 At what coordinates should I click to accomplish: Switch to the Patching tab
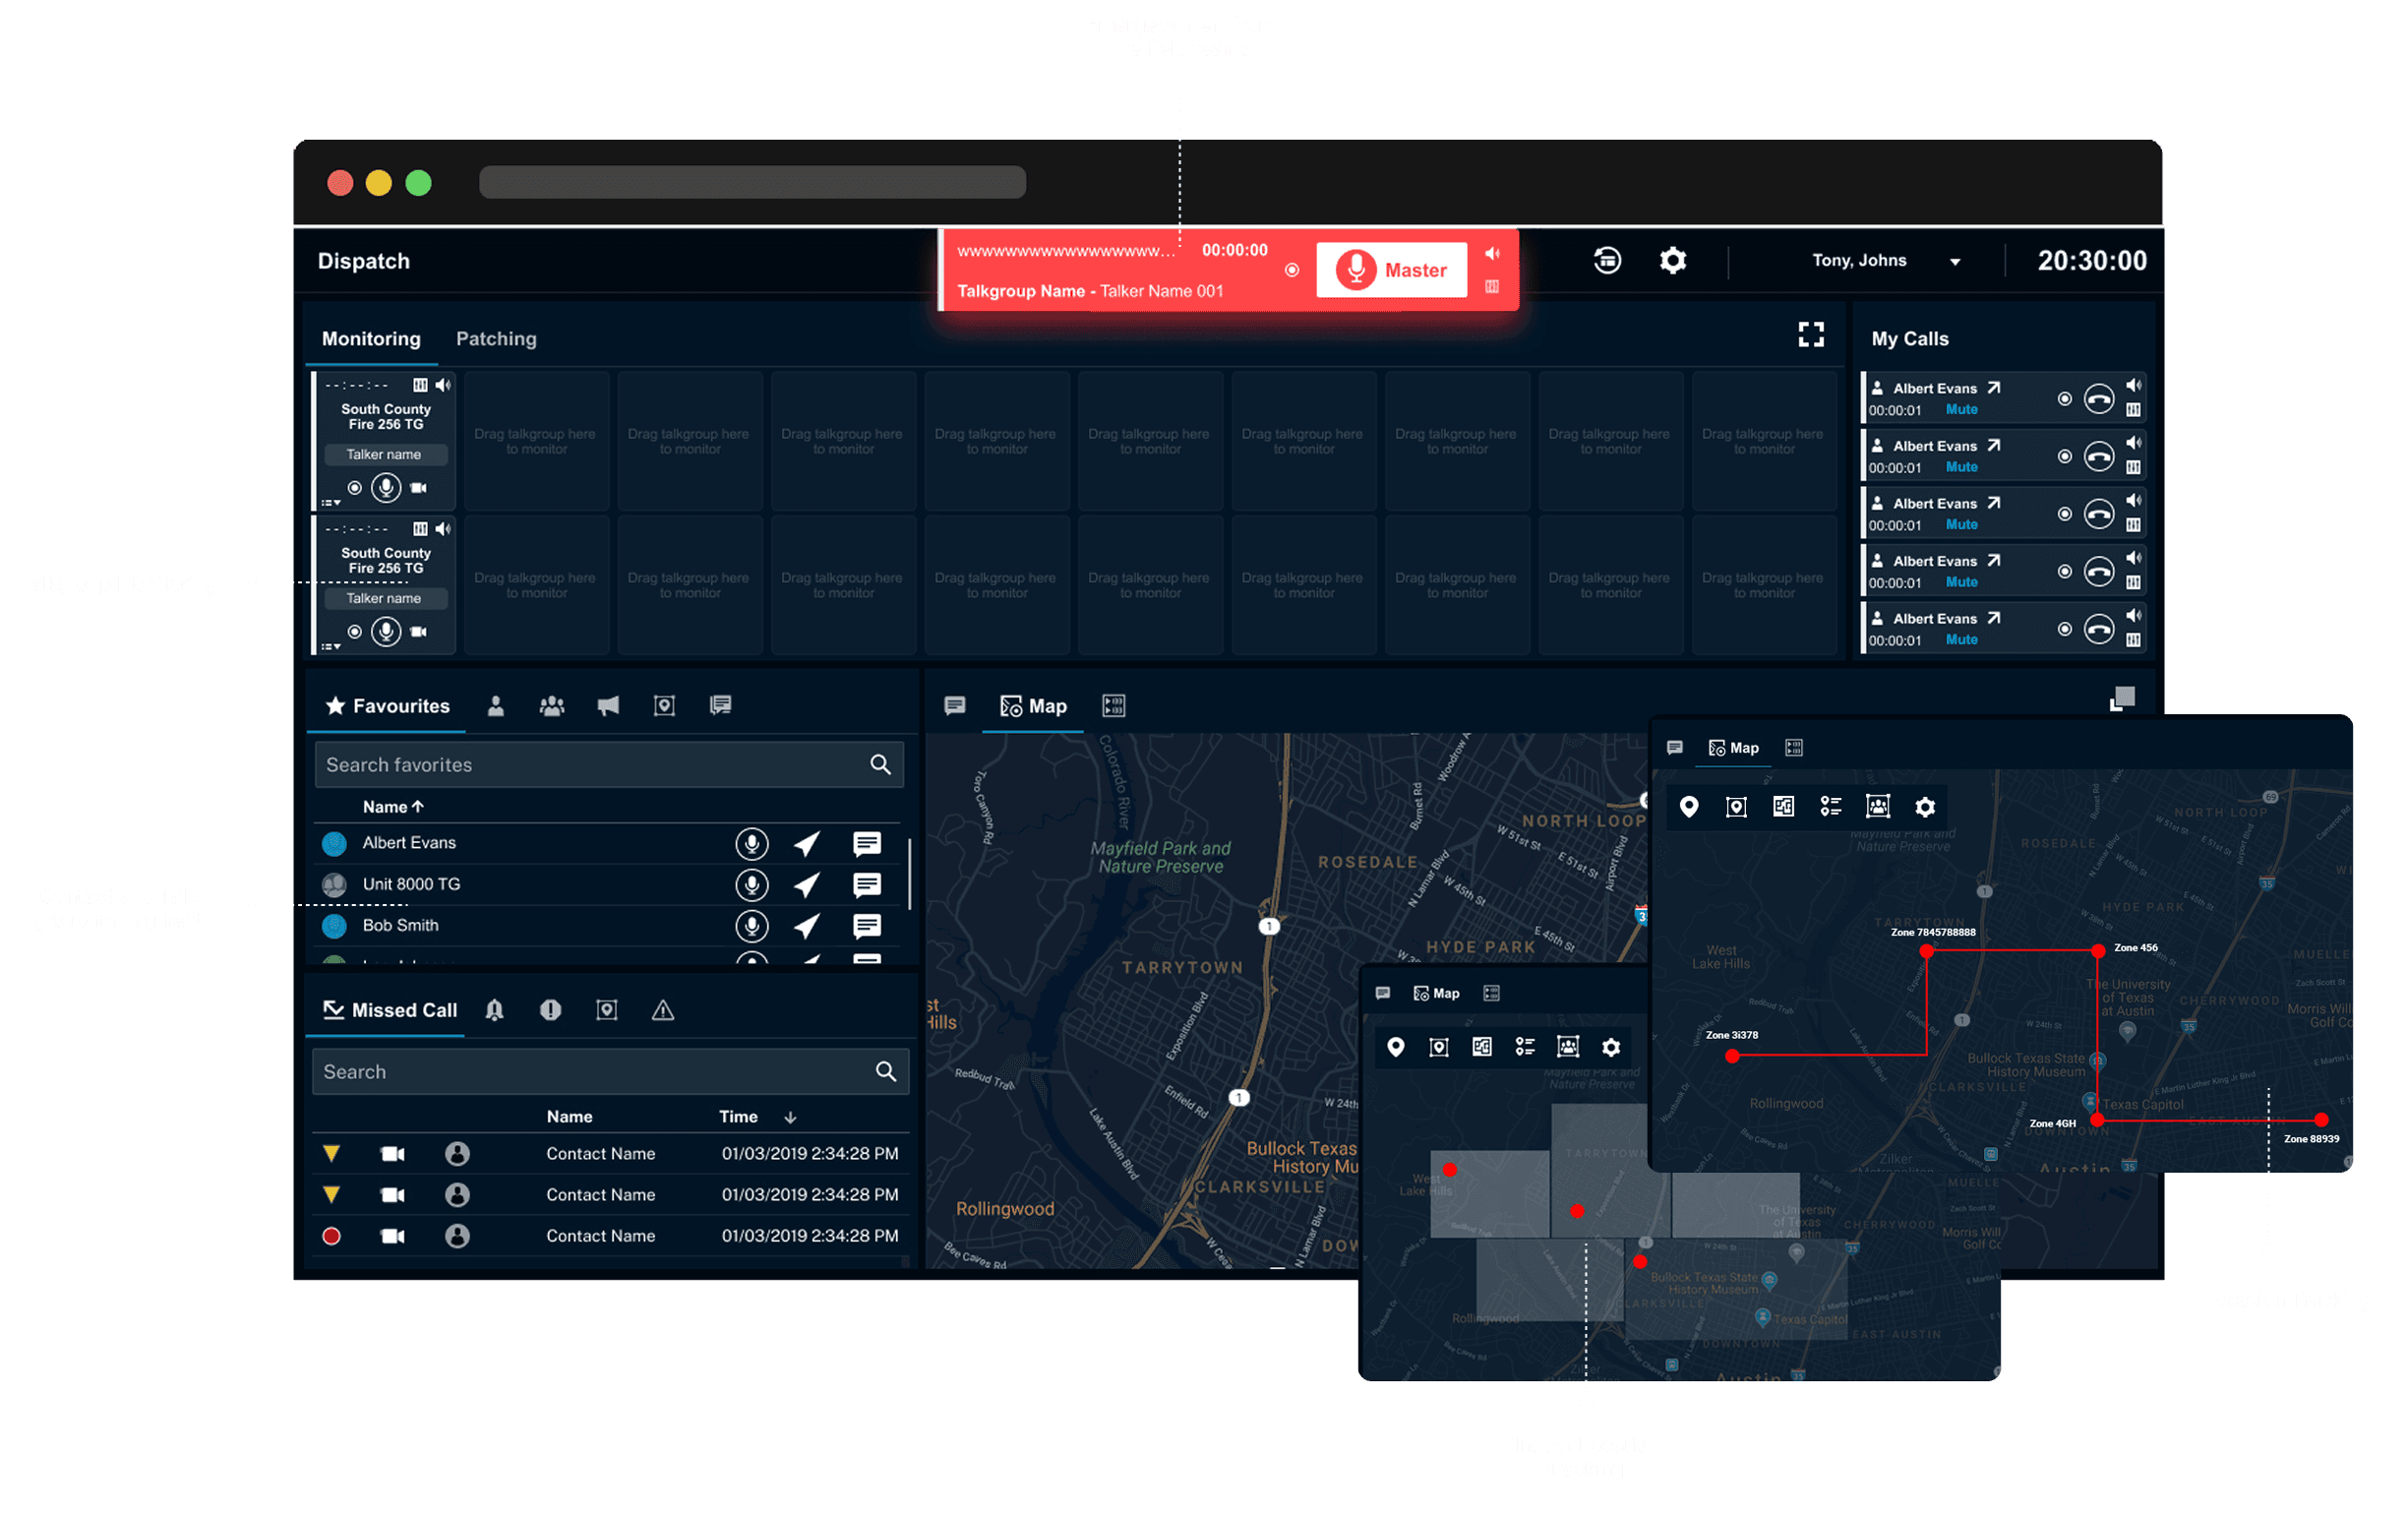pyautogui.click(x=496, y=339)
